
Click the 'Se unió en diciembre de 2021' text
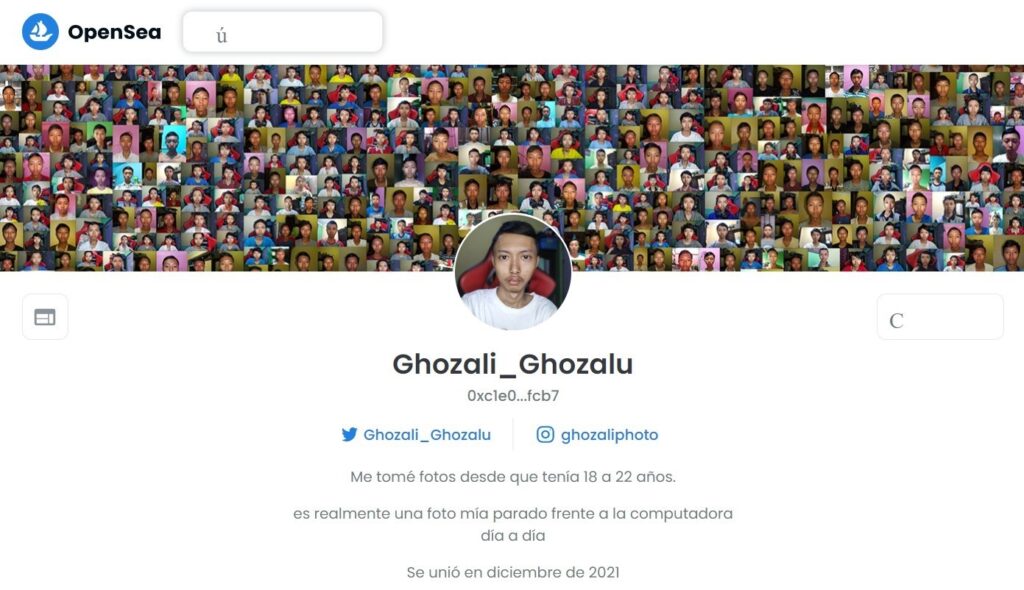513,572
